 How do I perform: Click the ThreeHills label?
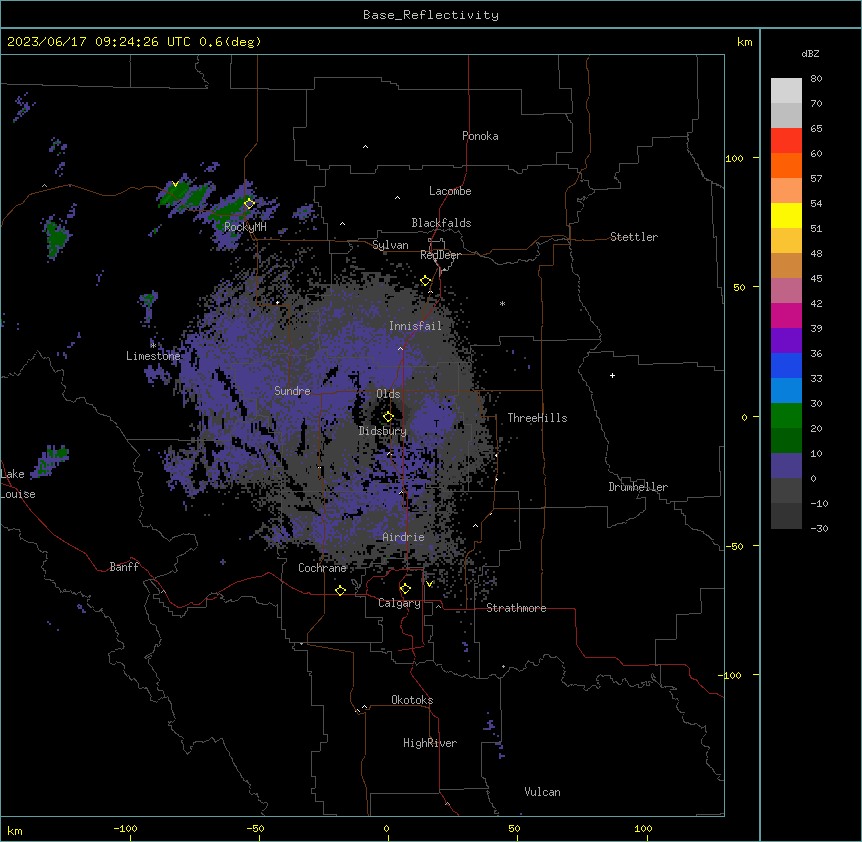pyautogui.click(x=538, y=418)
